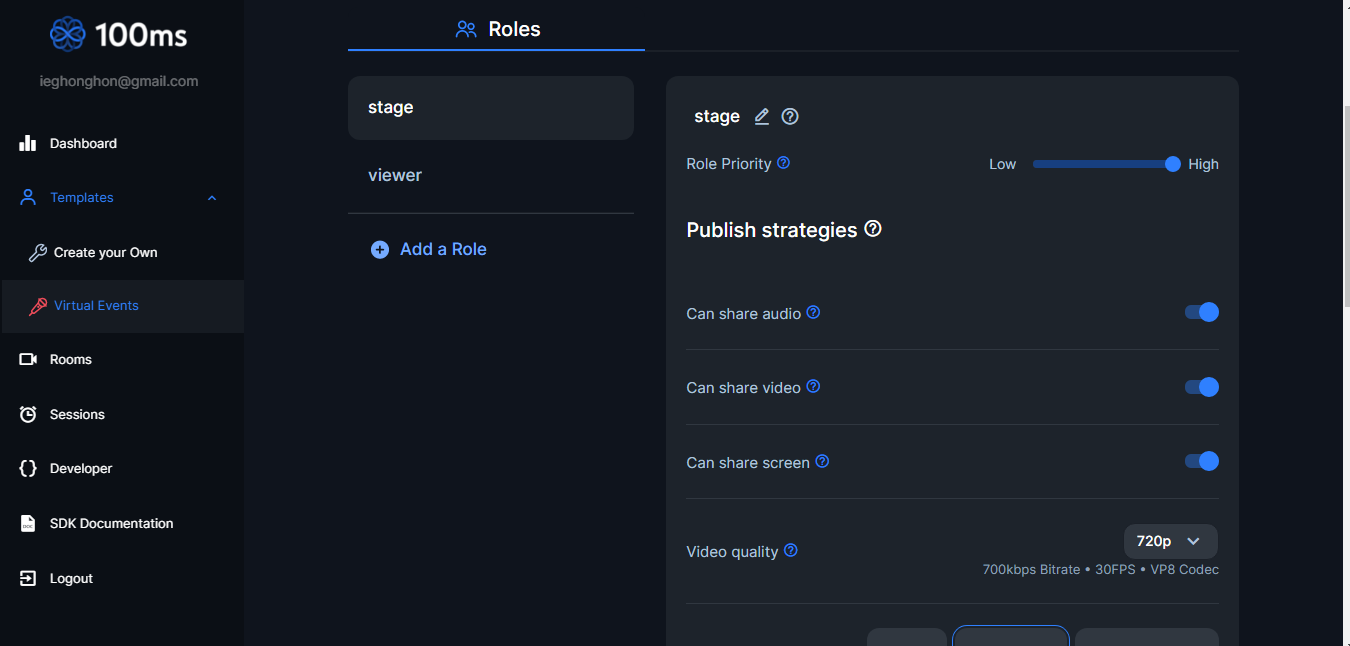
Task: Click help icon beside Publish strategies
Action: tap(873, 229)
